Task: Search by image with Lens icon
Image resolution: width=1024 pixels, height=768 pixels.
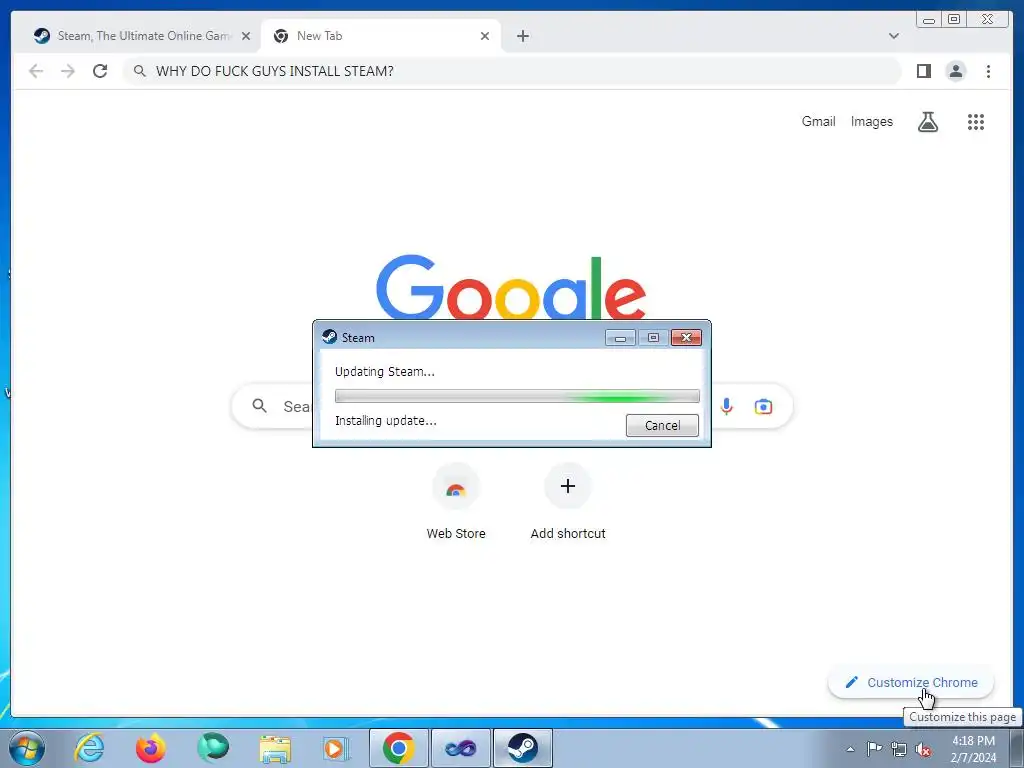Action: click(x=763, y=406)
